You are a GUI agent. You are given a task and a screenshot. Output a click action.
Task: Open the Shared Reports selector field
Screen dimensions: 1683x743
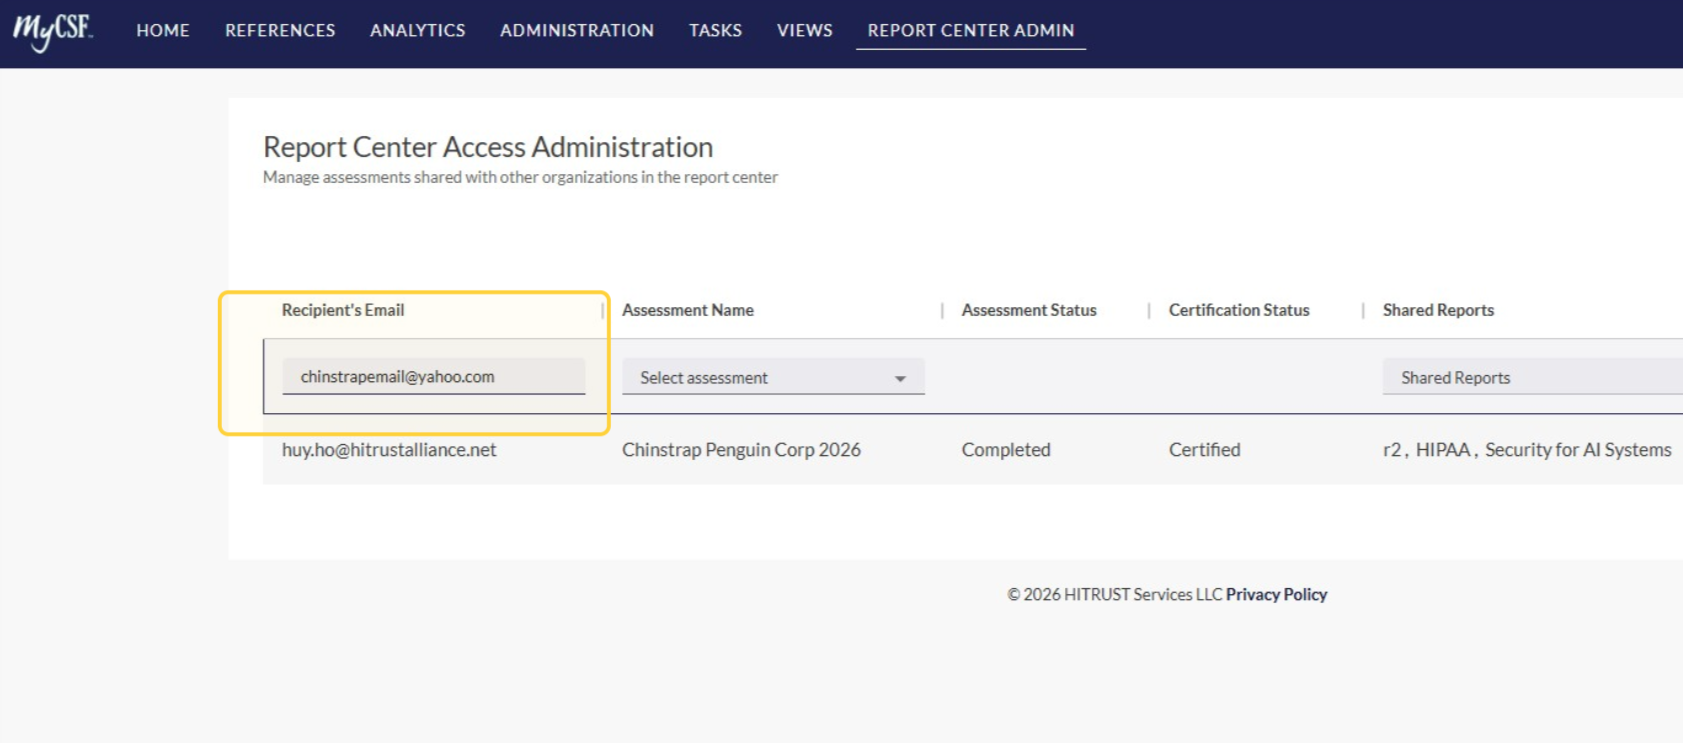pos(1532,377)
